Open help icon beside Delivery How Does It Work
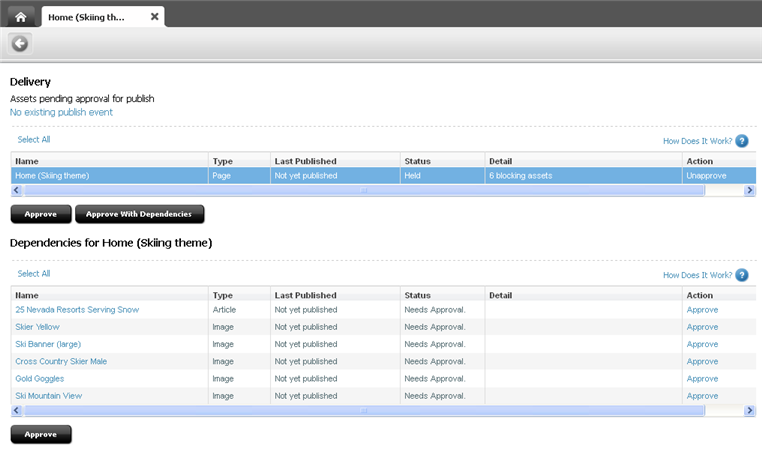This screenshot has width=762, height=451. pos(742,141)
